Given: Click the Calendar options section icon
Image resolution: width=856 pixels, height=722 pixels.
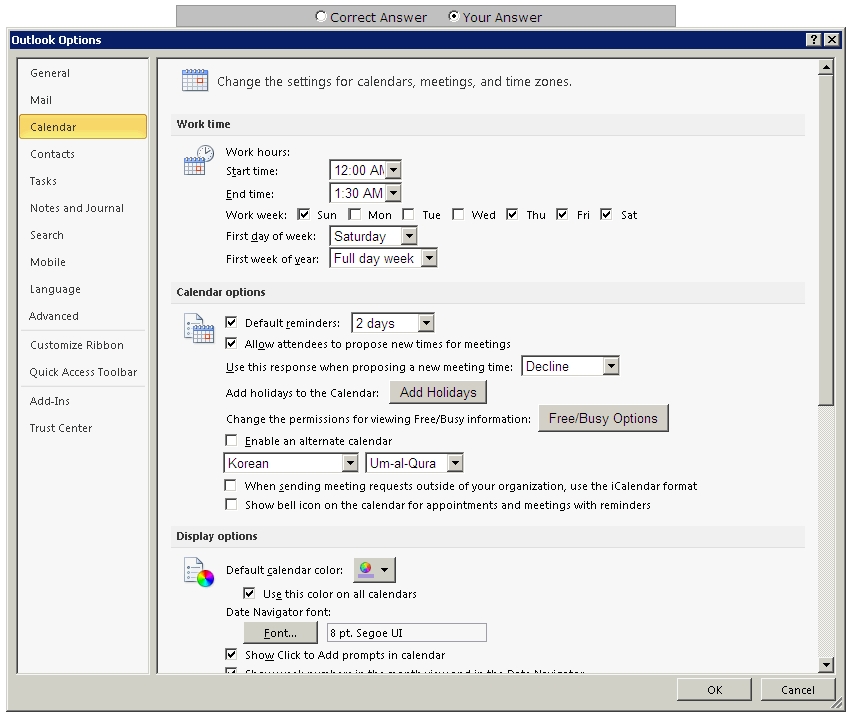Looking at the screenshot, I should point(198,328).
